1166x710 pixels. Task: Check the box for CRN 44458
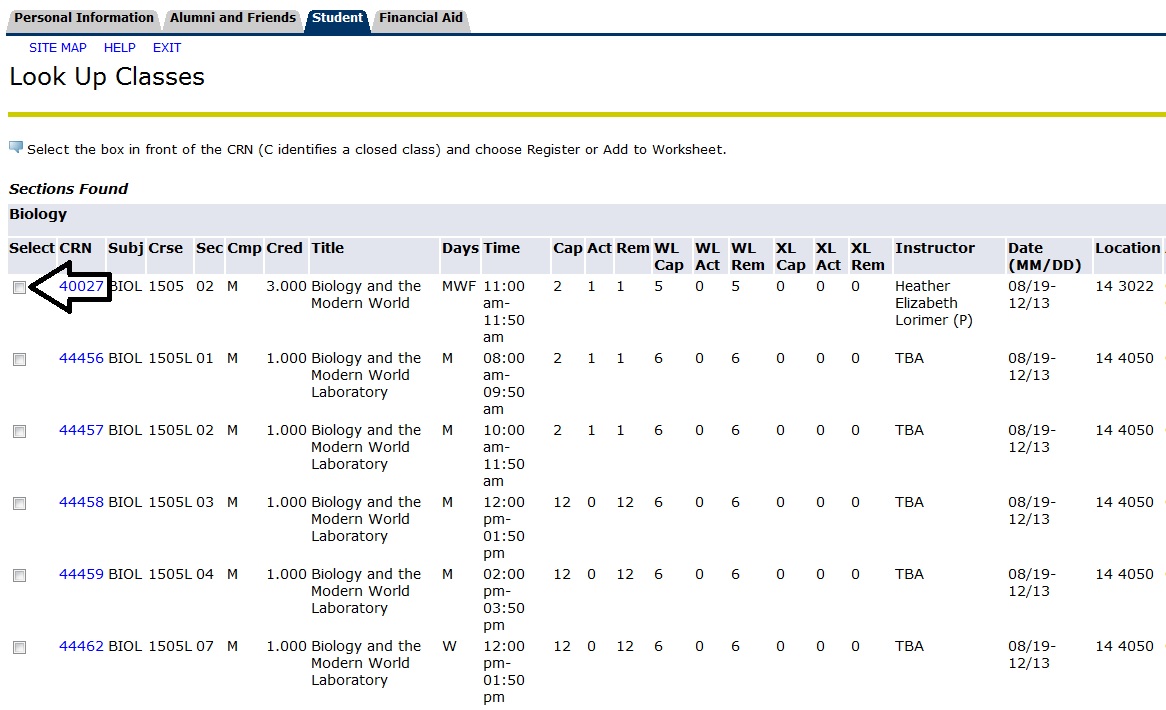tap(19, 503)
